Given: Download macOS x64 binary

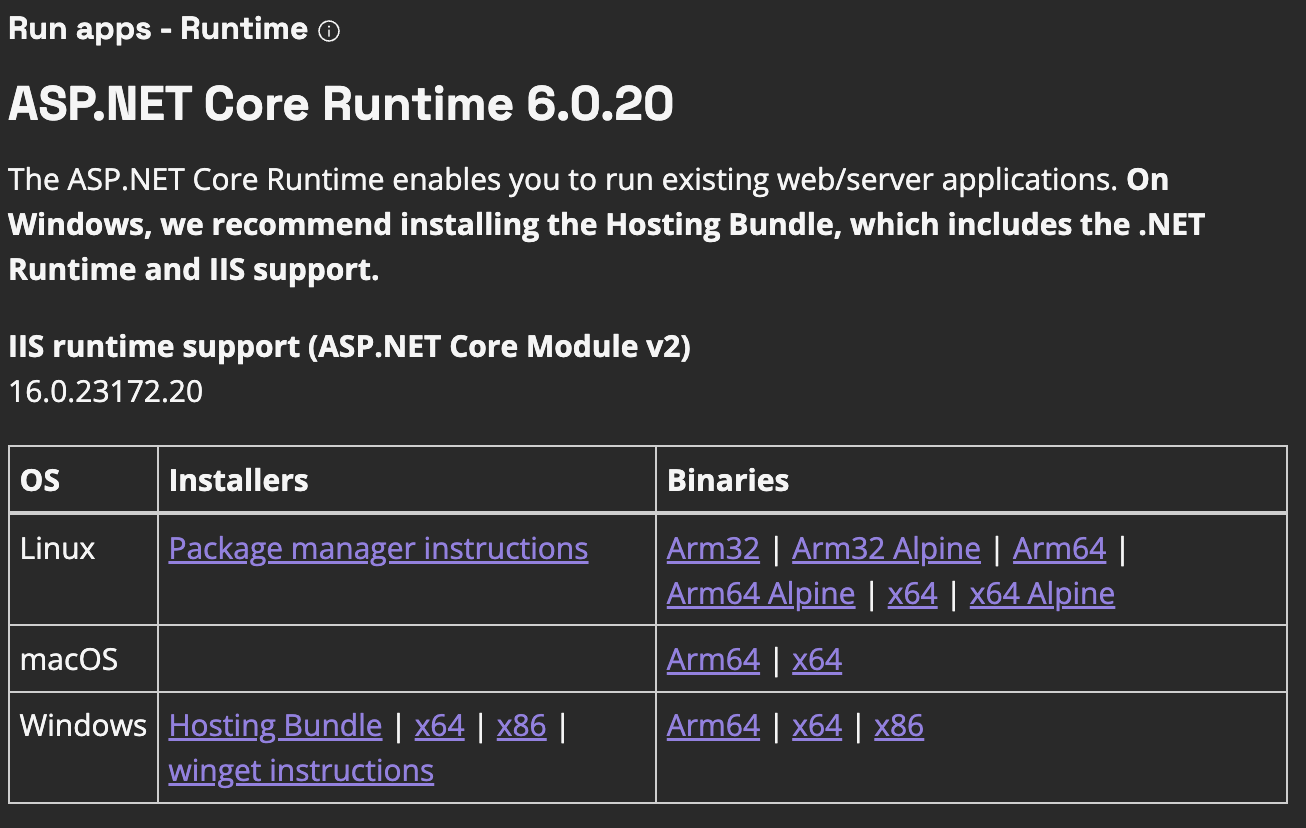Looking at the screenshot, I should tap(817, 660).
